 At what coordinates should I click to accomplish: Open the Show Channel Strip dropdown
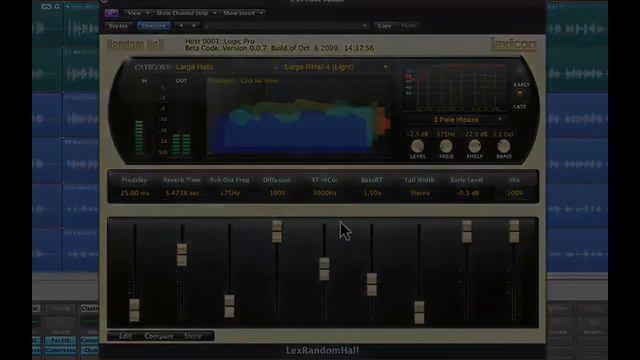(186, 13)
